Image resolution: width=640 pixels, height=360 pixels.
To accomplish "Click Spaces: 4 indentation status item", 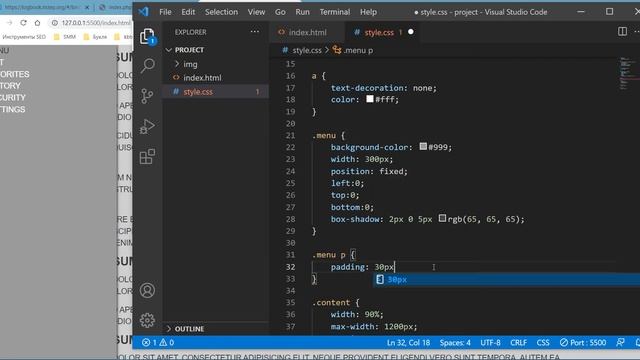I will click(x=455, y=342).
